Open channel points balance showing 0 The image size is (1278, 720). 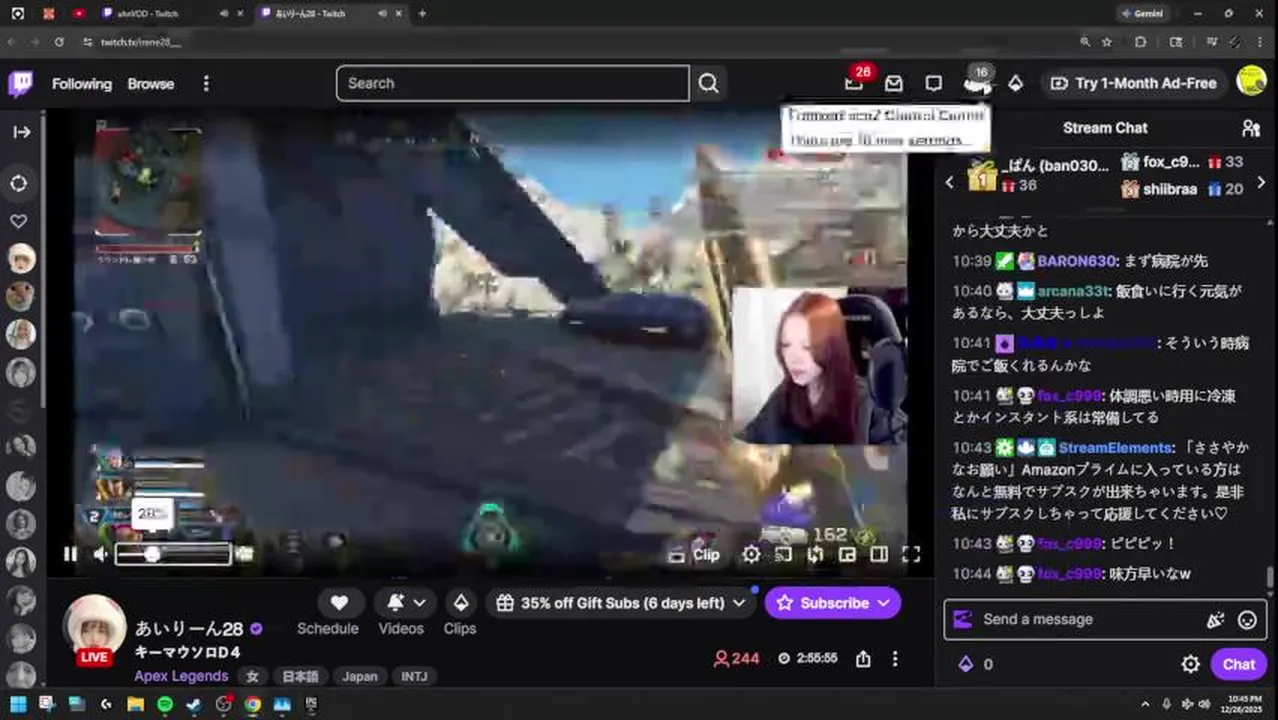pyautogui.click(x=976, y=664)
